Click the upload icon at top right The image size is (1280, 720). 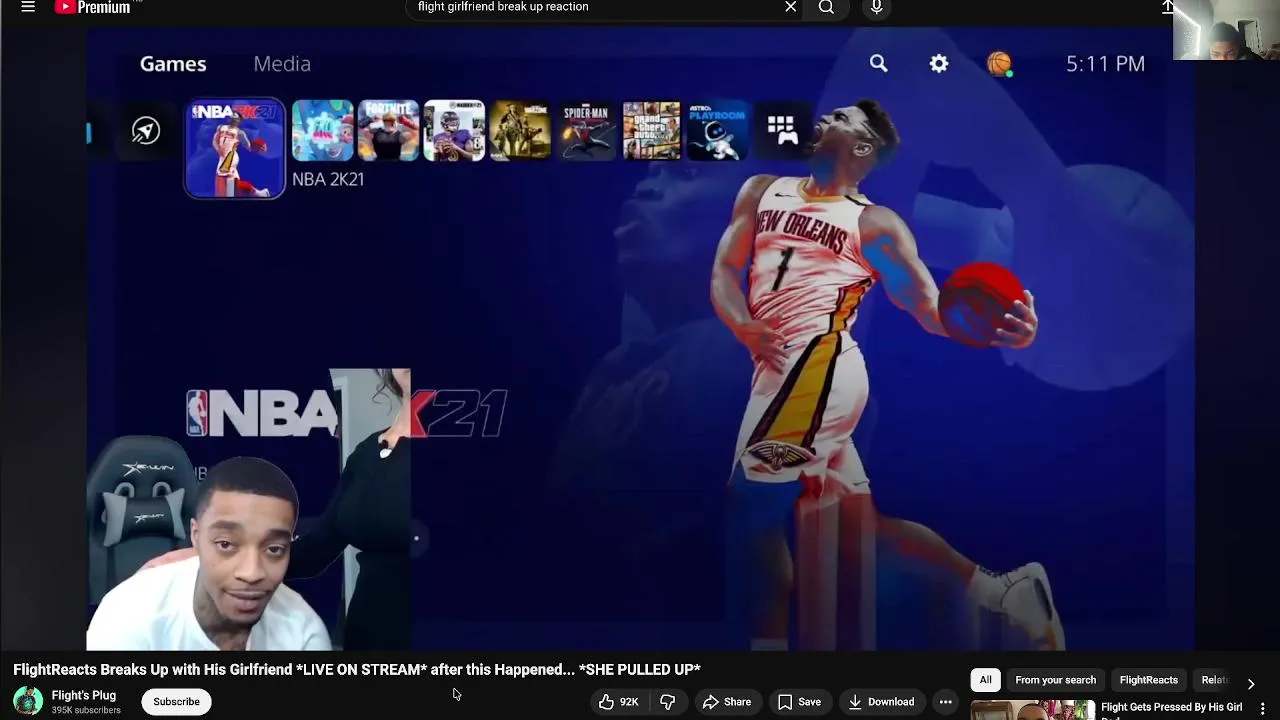[1167, 7]
